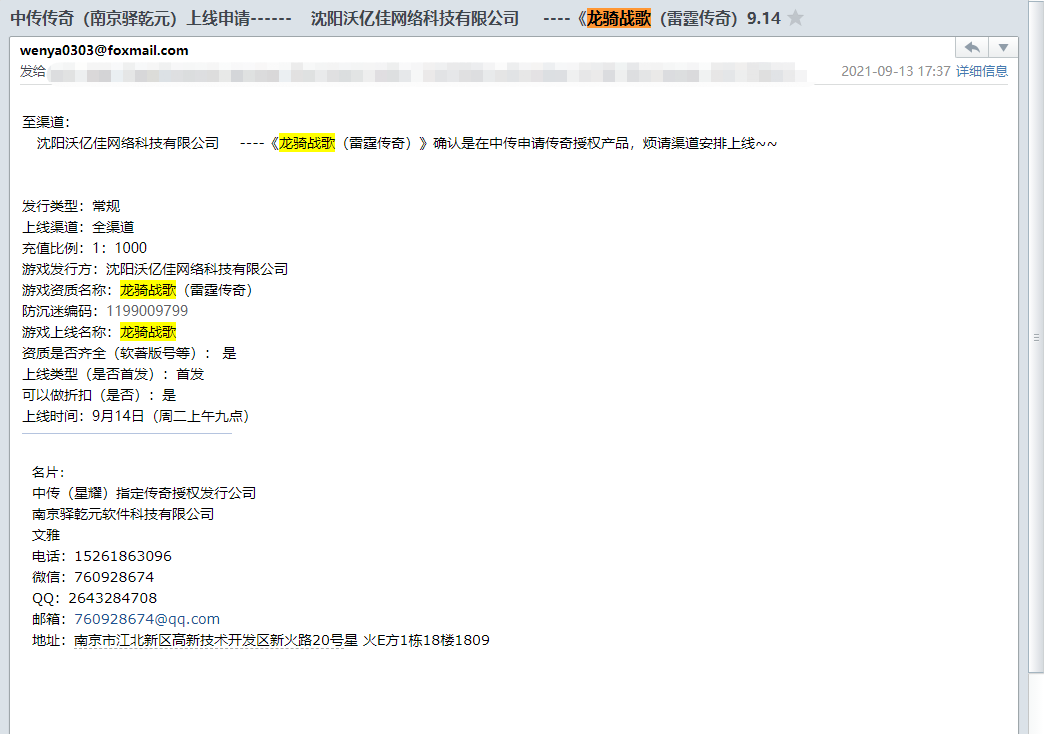
Task: Click the timestamp 2021-09-13 17:37
Action: point(896,71)
